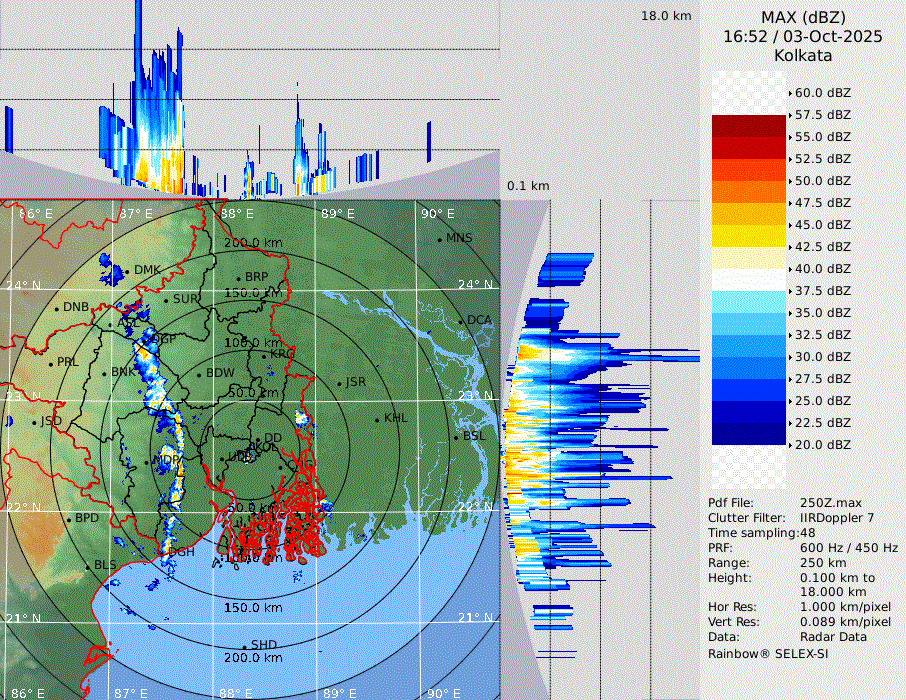Select the SHD station marker
The image size is (906, 700).
pos(244,645)
